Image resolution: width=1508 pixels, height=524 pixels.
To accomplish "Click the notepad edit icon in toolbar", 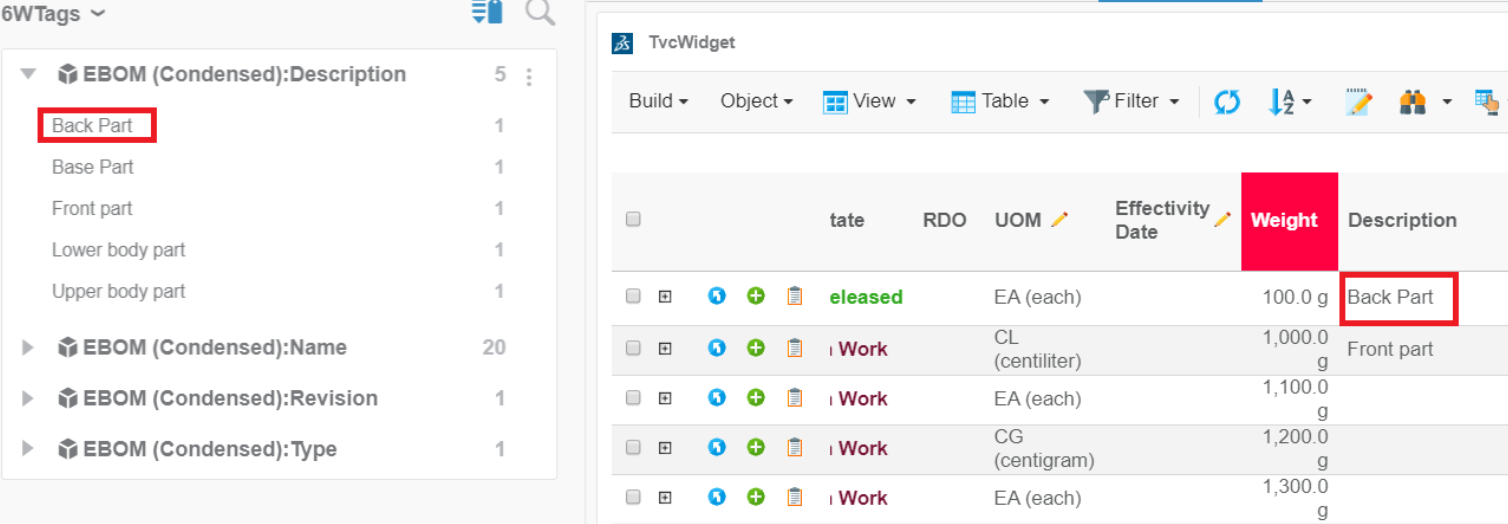I will point(1358,102).
